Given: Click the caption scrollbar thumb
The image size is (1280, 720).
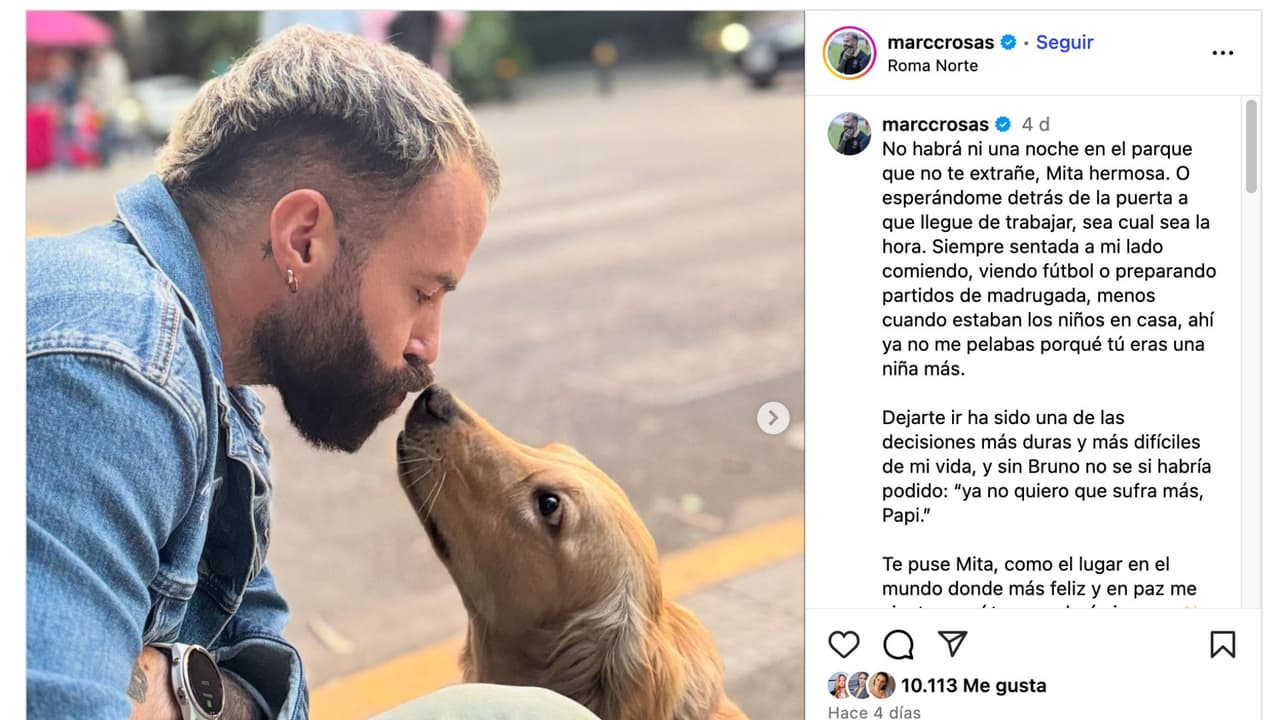Looking at the screenshot, I should (x=1251, y=146).
